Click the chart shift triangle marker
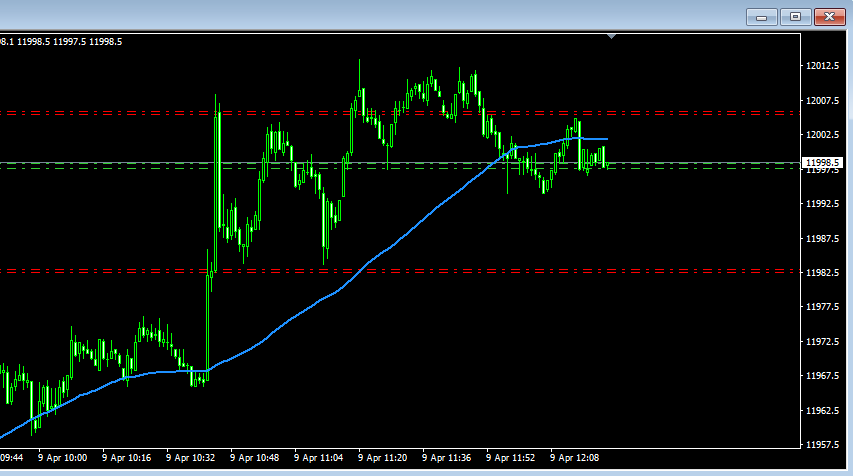853x476 pixels. [611, 37]
